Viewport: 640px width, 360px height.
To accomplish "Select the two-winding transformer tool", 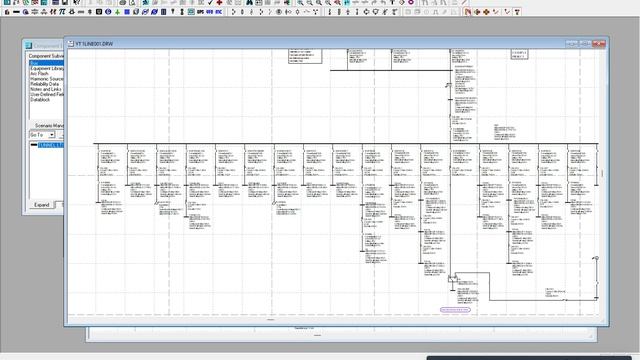I will pyautogui.click(x=35, y=12).
